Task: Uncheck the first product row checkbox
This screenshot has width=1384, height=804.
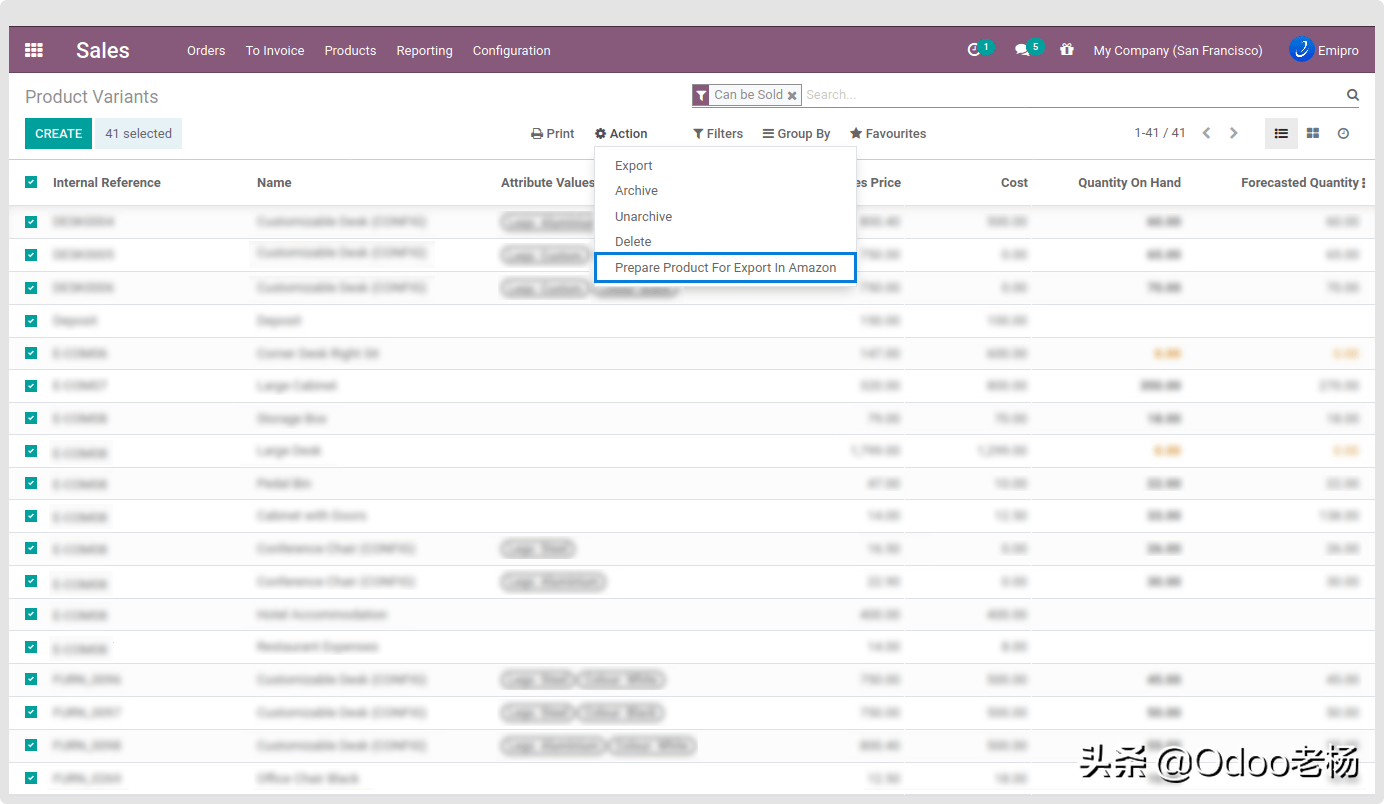Action: tap(31, 222)
